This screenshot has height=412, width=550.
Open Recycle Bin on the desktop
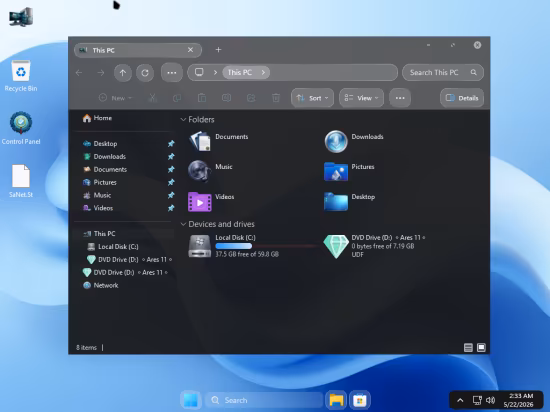click(x=21, y=76)
